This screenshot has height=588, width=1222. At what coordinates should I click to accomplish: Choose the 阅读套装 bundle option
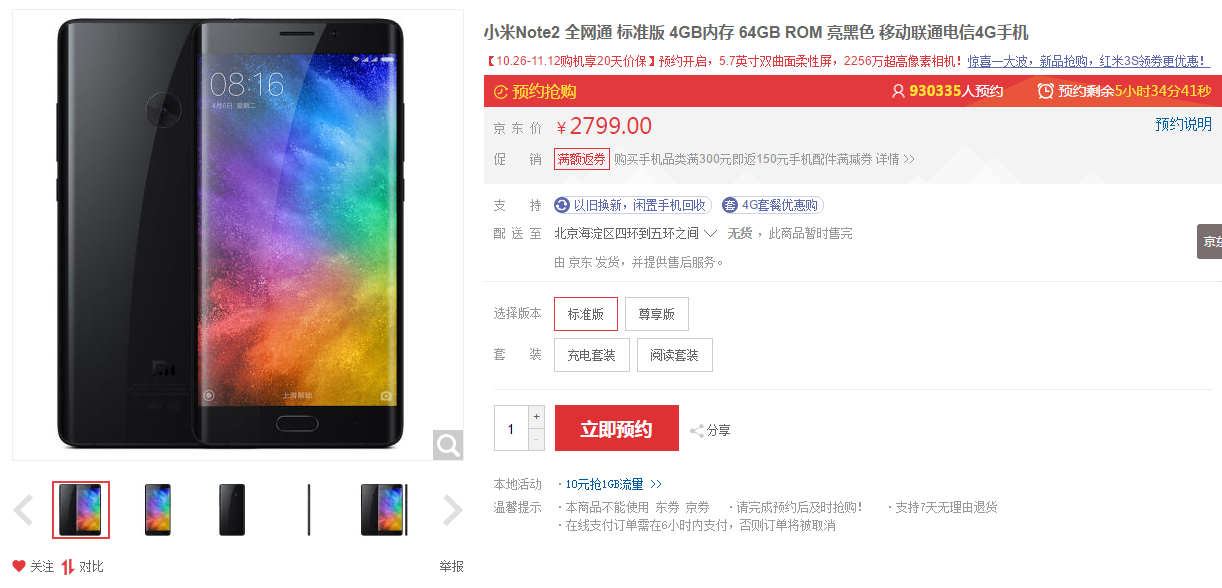675,355
